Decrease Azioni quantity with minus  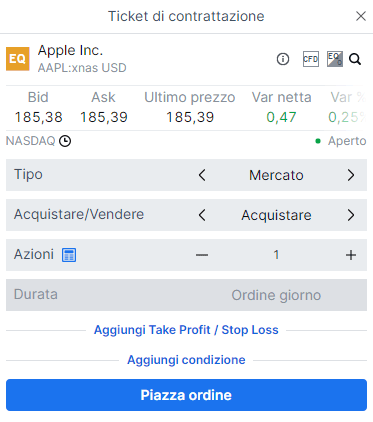[x=202, y=255]
